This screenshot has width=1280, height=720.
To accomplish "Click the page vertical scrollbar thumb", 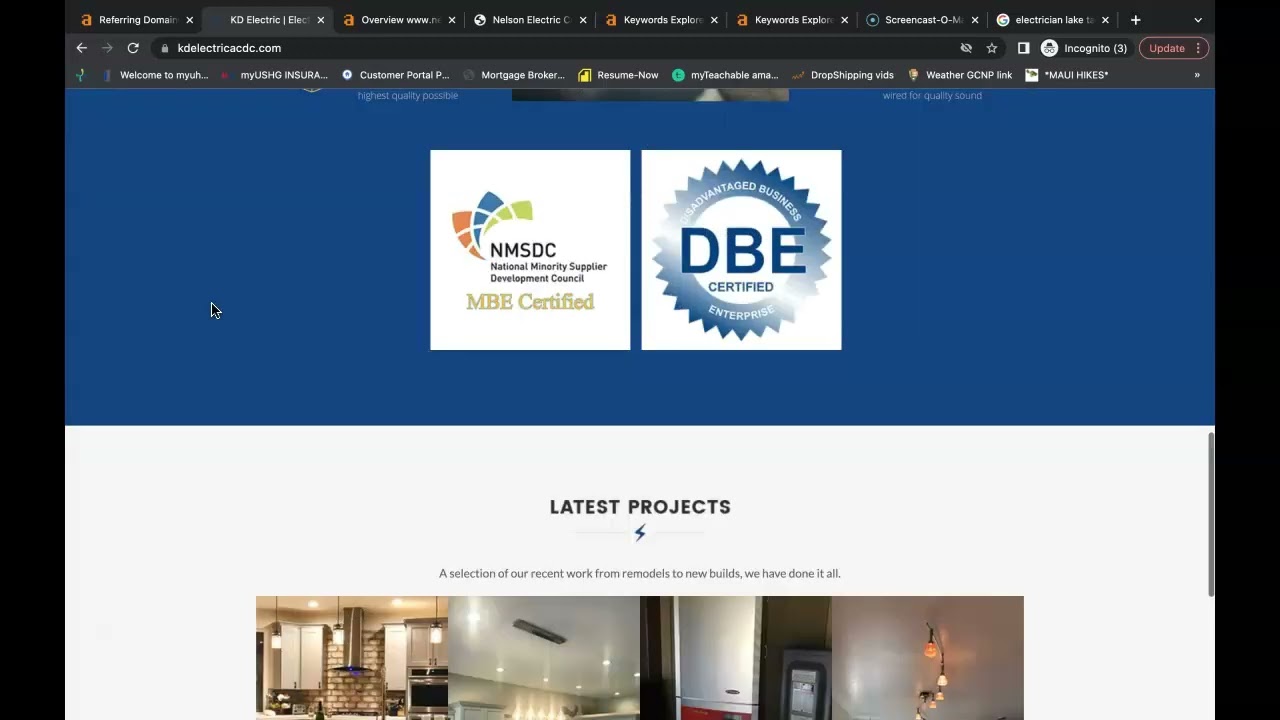I will 1211,514.
